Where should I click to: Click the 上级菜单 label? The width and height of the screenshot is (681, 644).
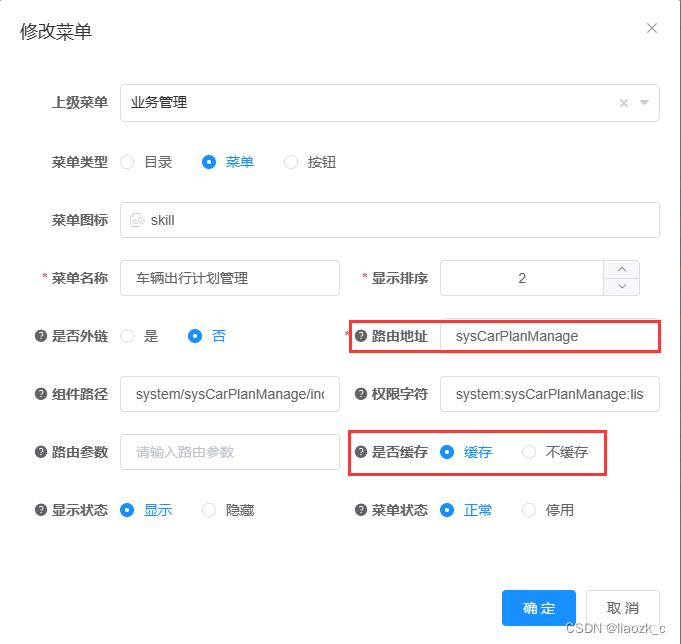click(x=80, y=103)
